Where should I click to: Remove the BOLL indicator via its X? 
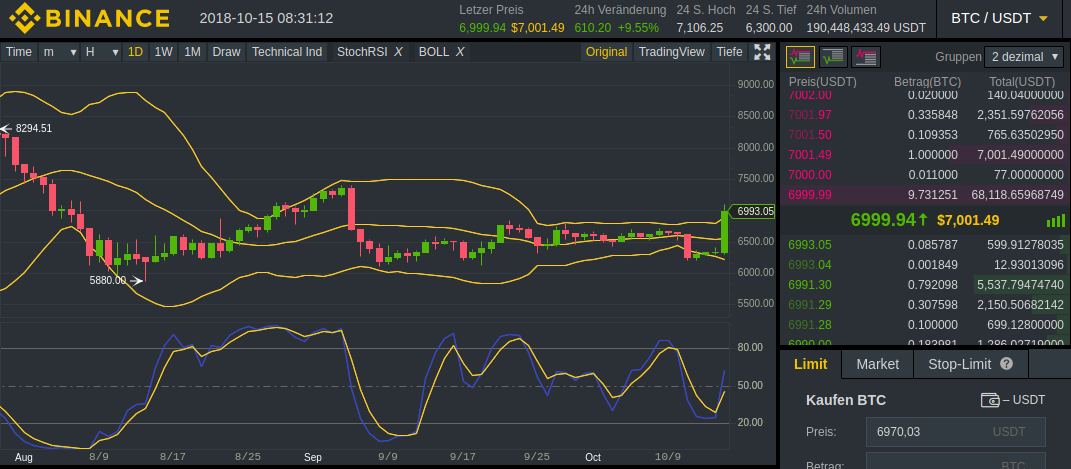pos(460,52)
